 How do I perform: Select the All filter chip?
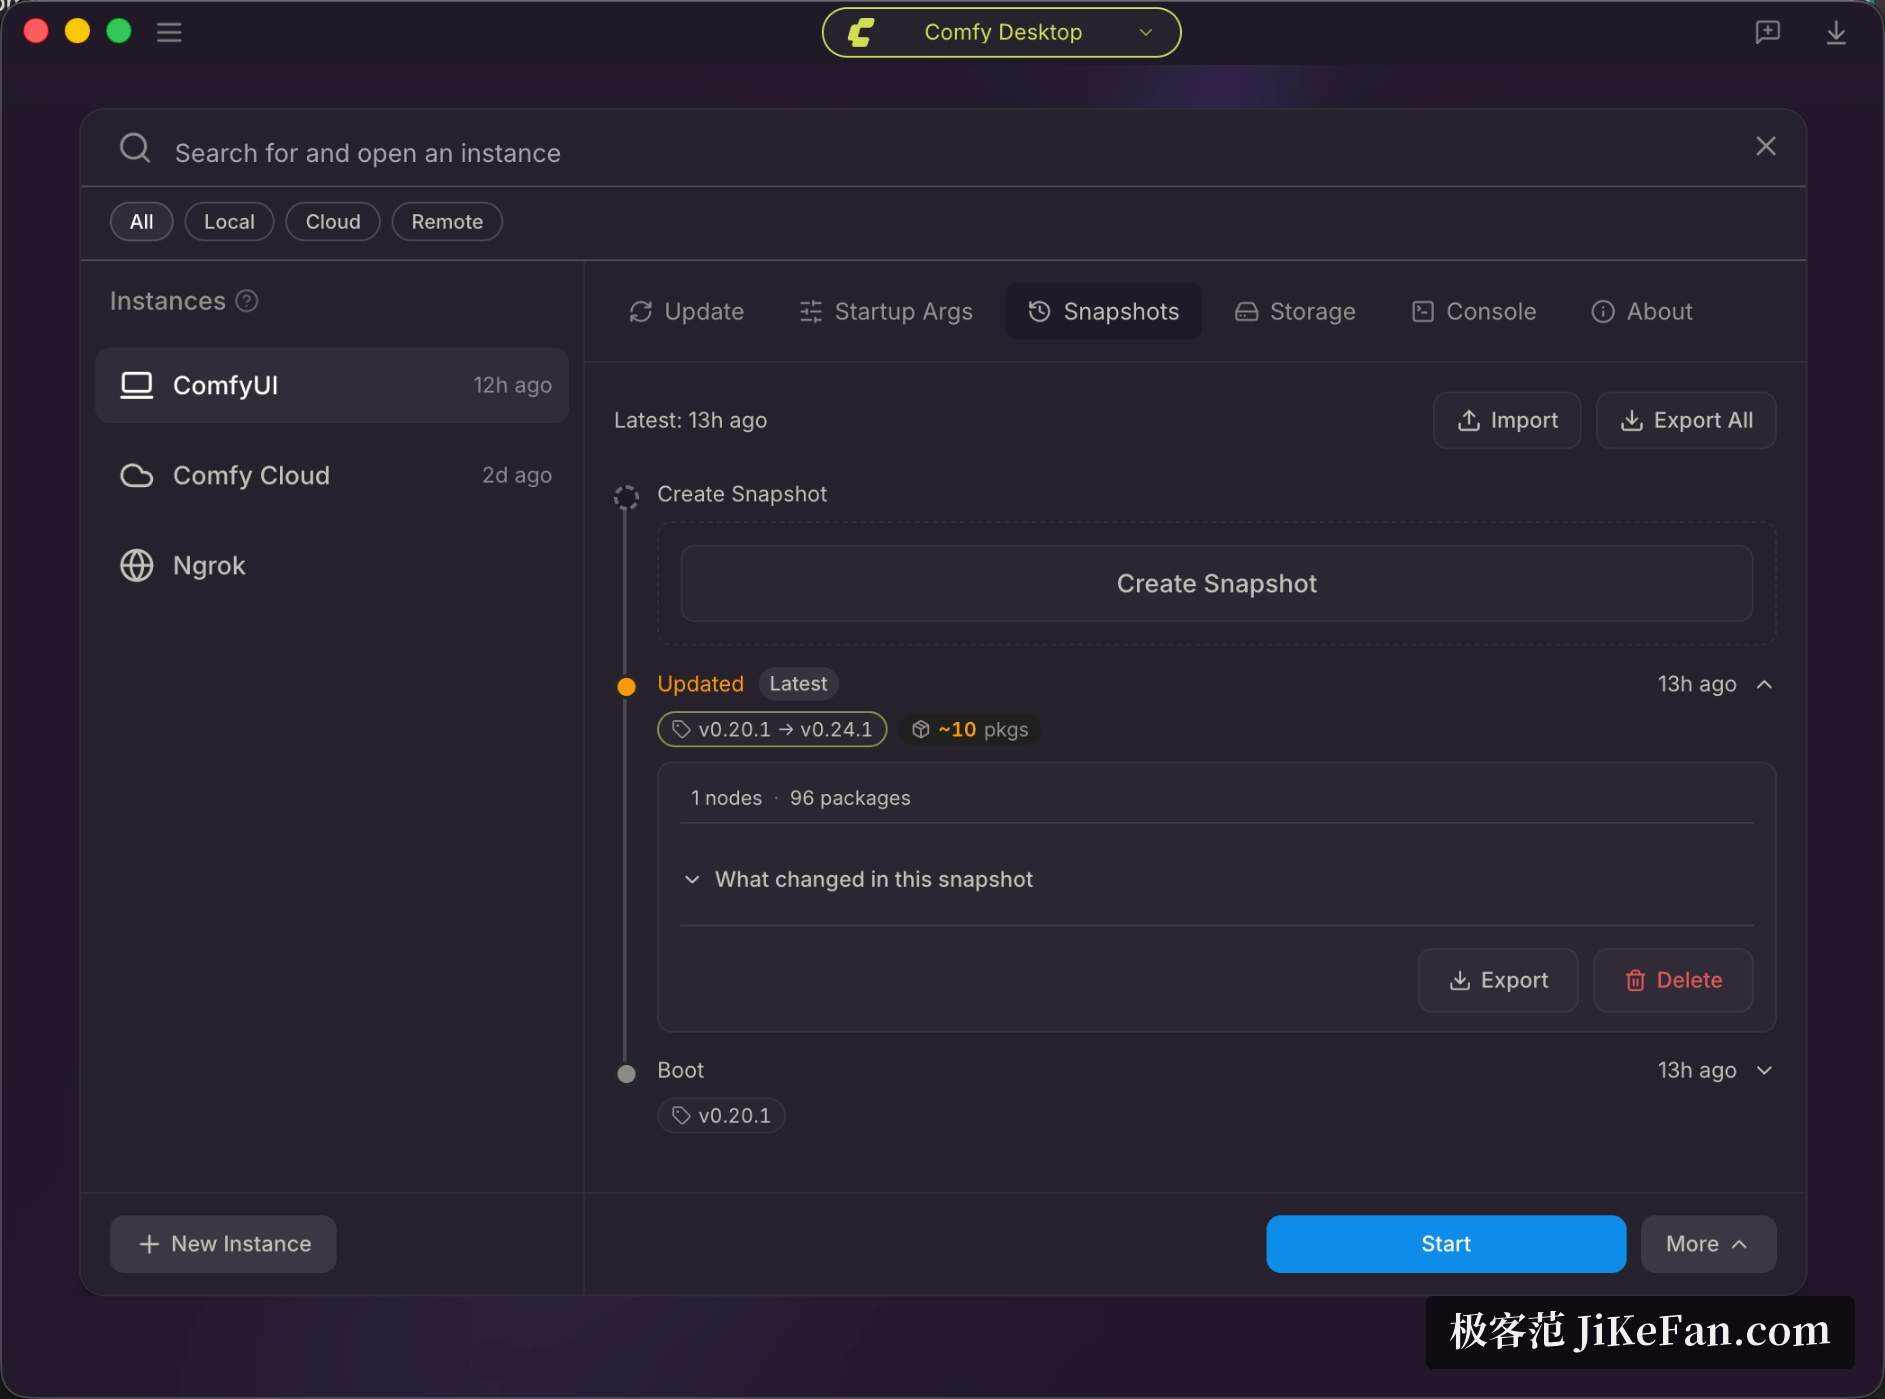click(x=141, y=221)
